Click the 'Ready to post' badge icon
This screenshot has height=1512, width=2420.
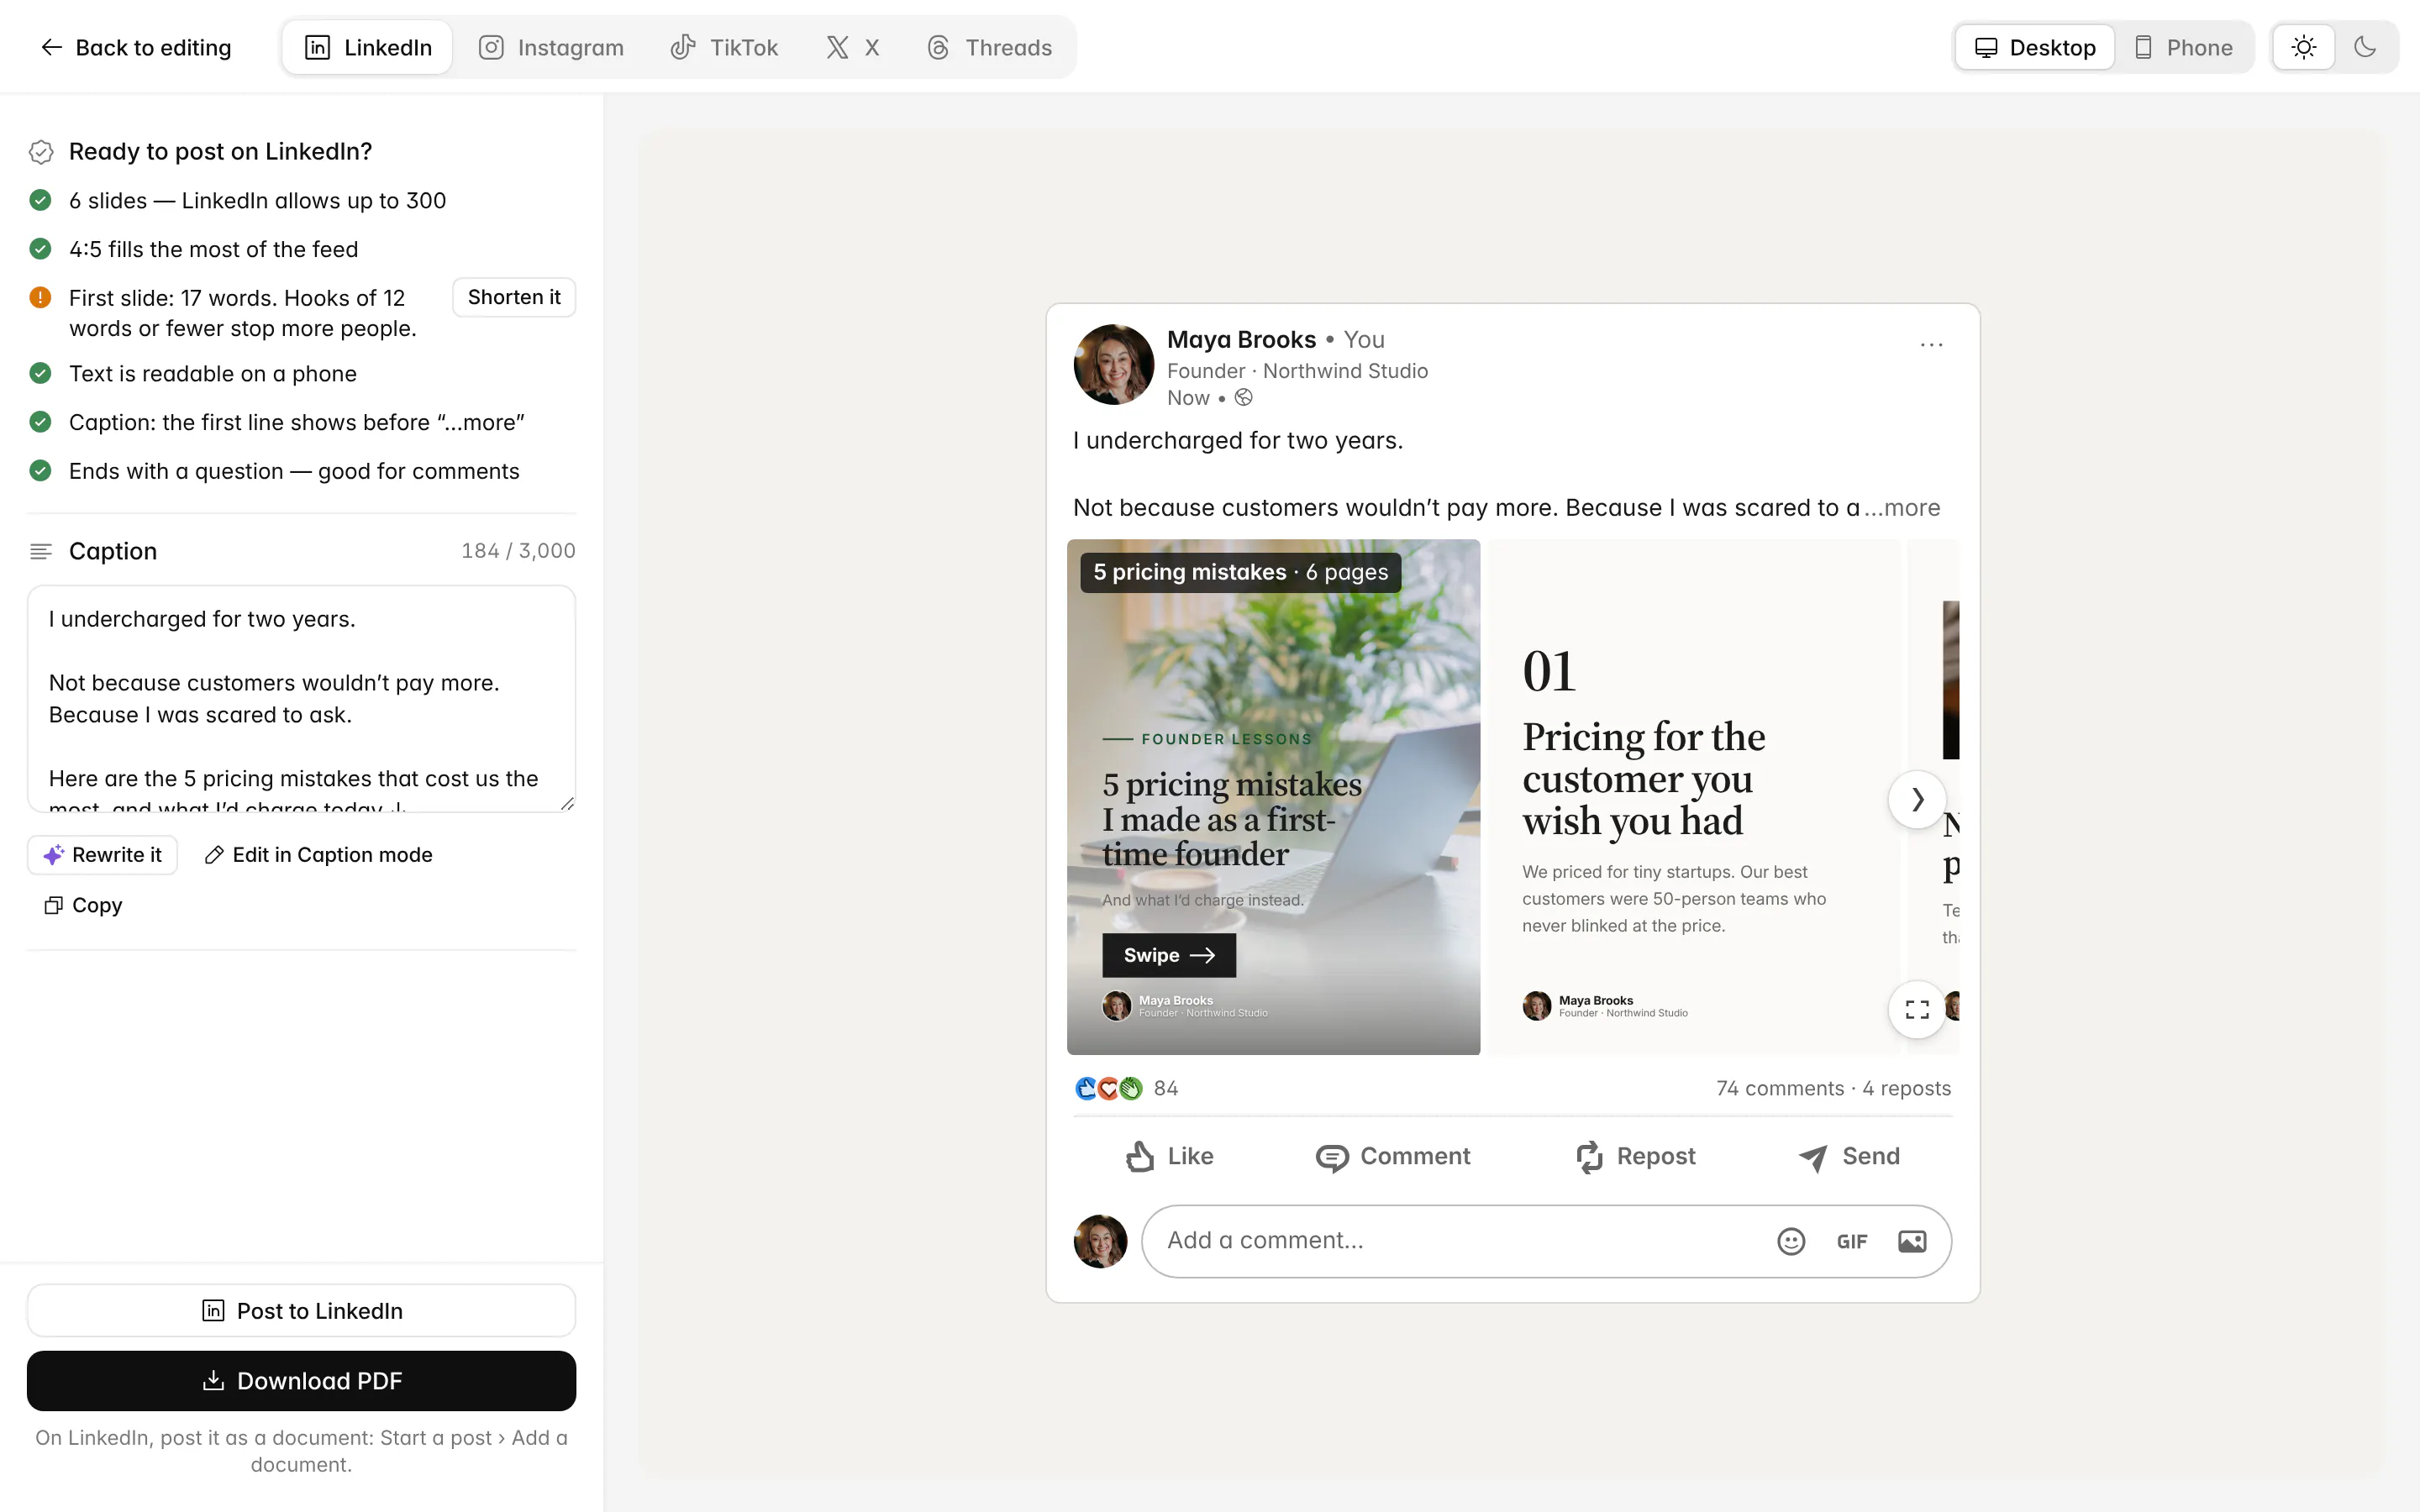tap(41, 152)
